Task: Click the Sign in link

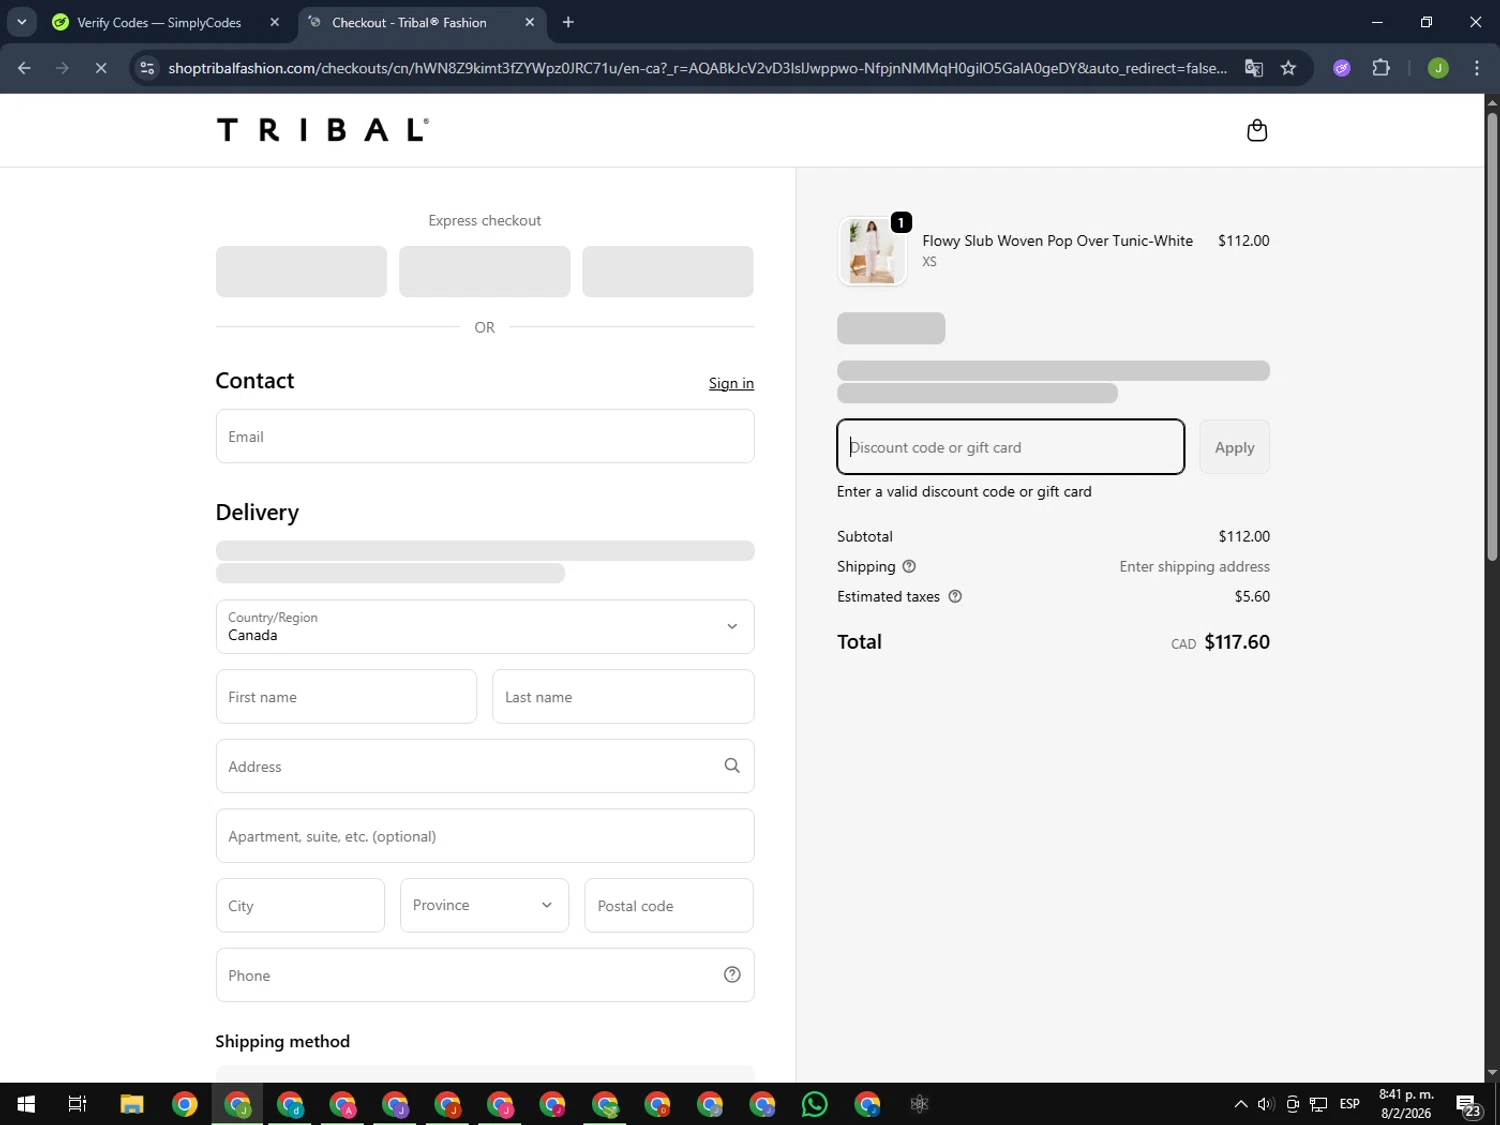Action: click(x=731, y=383)
